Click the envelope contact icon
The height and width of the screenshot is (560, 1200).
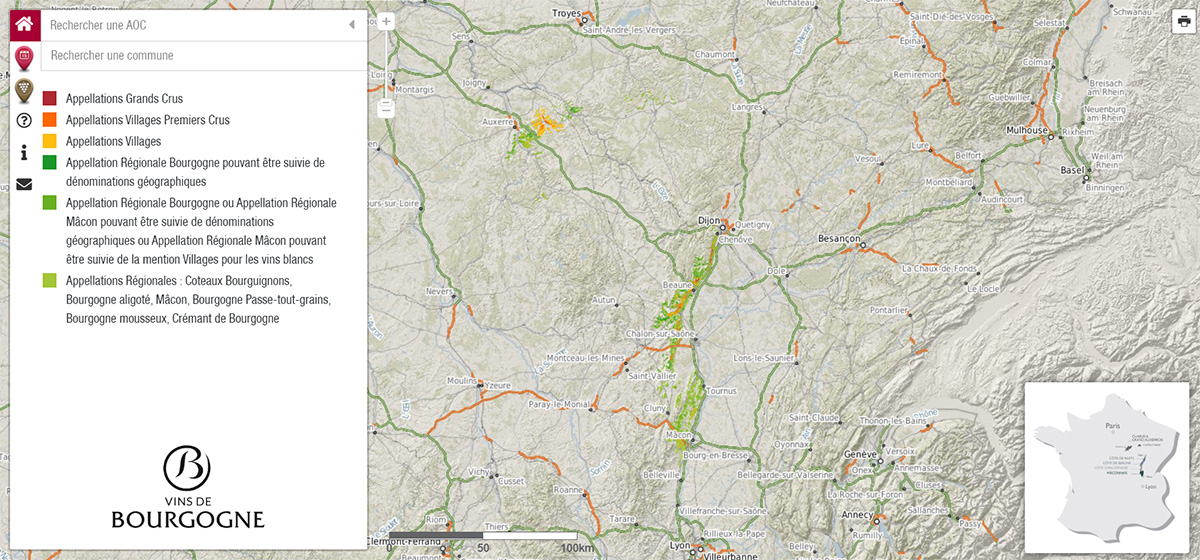[x=24, y=184]
